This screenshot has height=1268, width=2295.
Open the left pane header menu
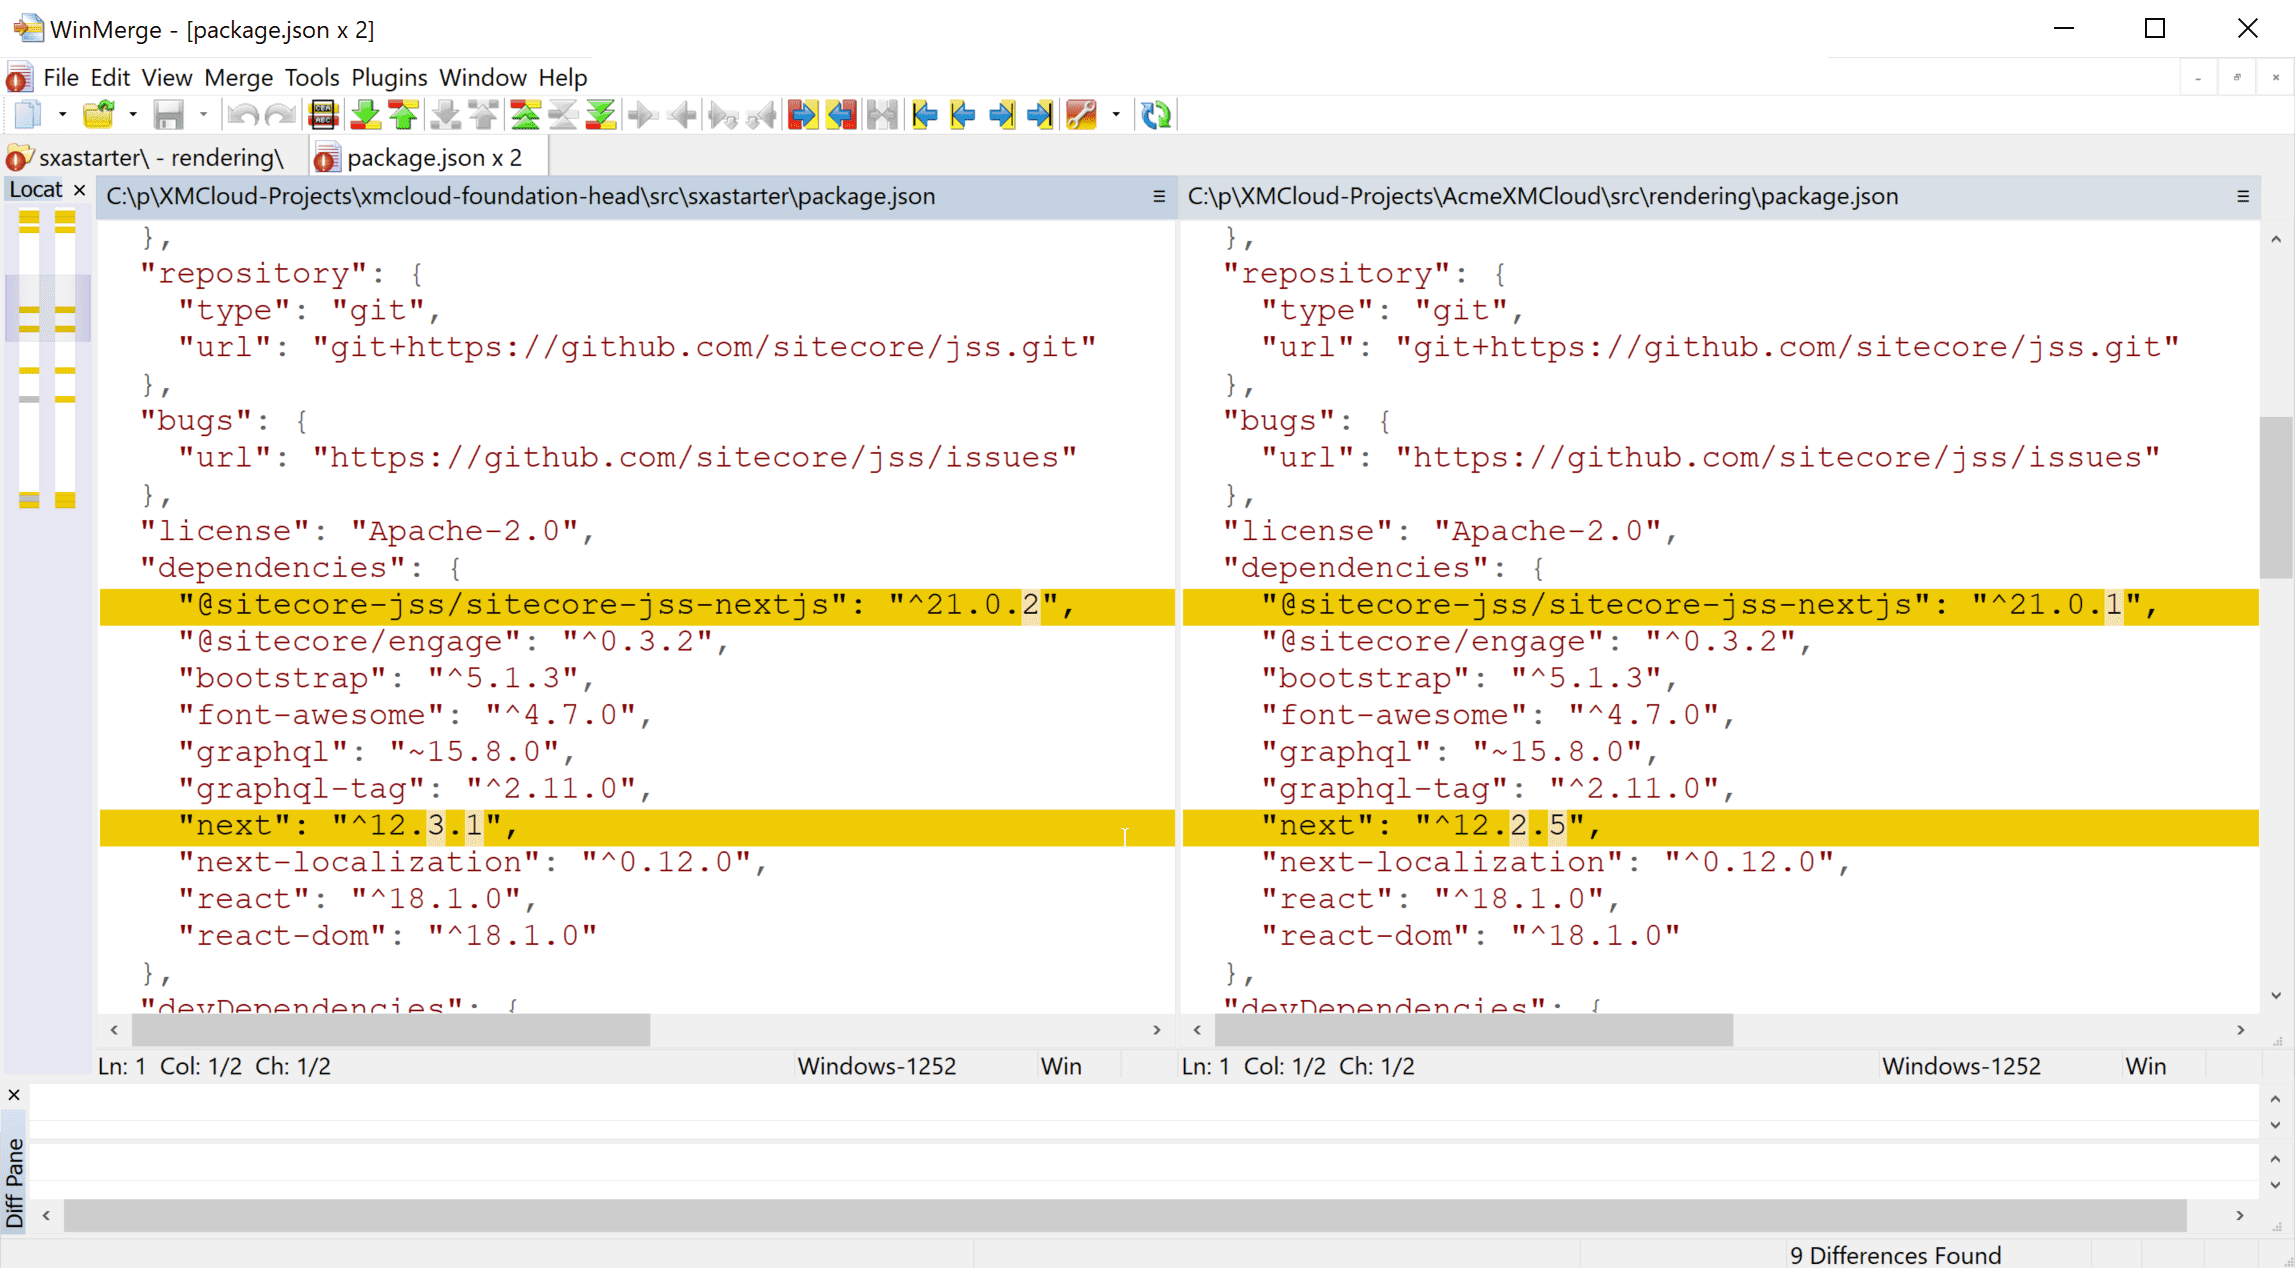[x=1159, y=197]
